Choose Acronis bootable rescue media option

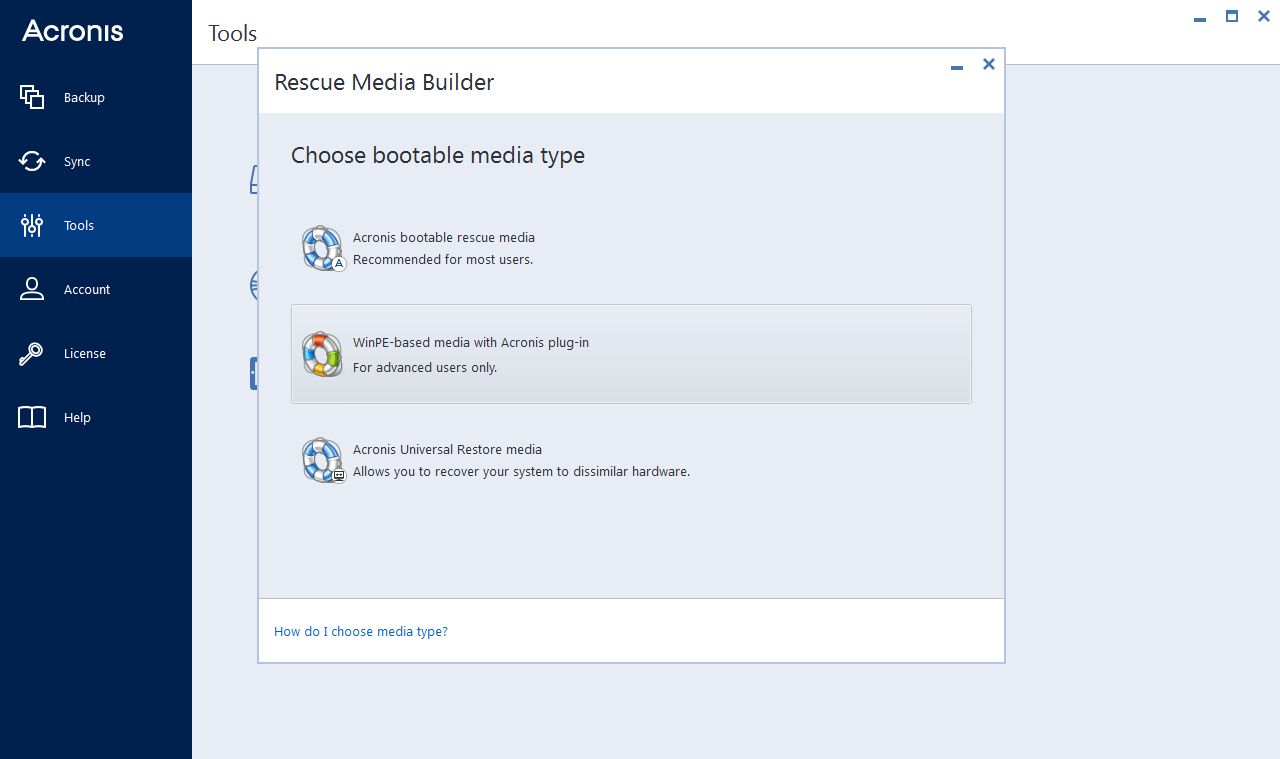[x=631, y=248]
